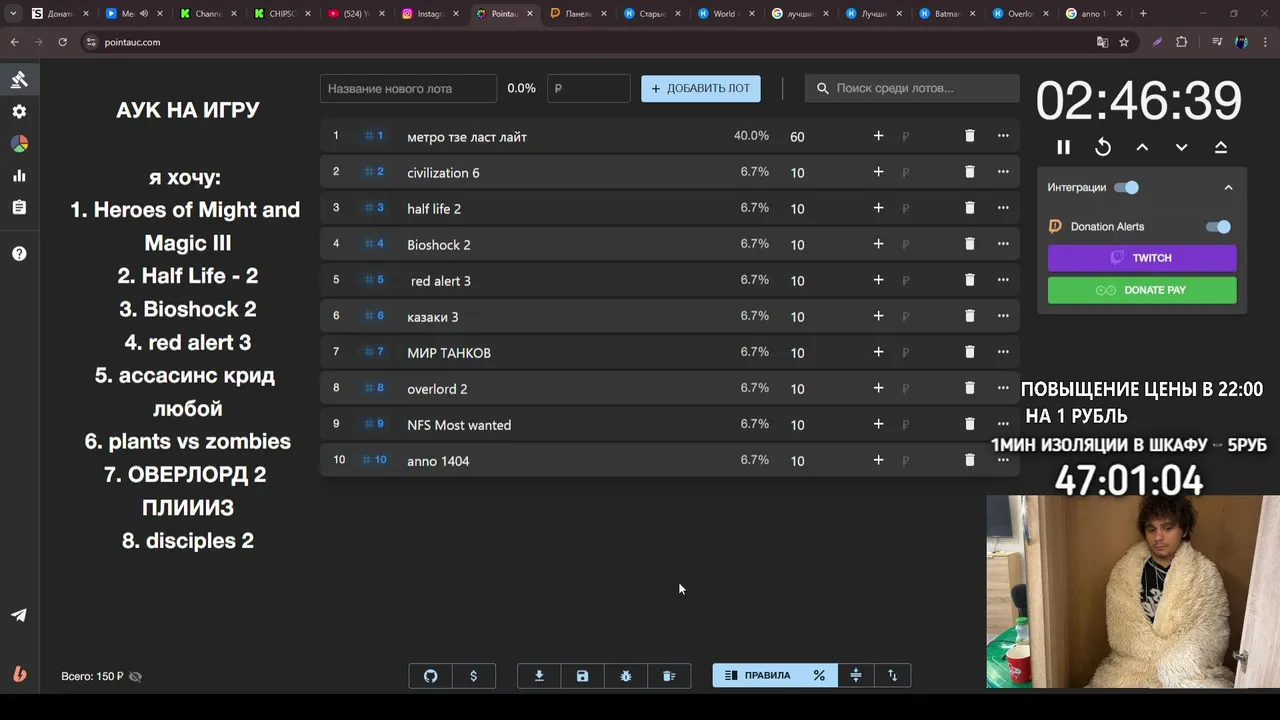Open more options for Bioshock 2 lot
This screenshot has height=720, width=1280.
(x=1003, y=244)
